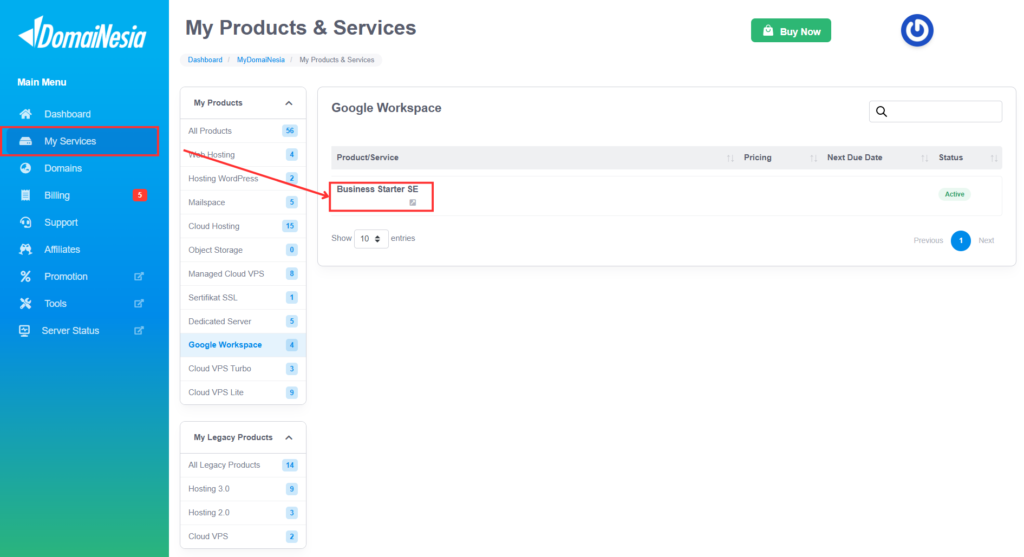Select Hosting 2.0 legacy category

tap(243, 513)
